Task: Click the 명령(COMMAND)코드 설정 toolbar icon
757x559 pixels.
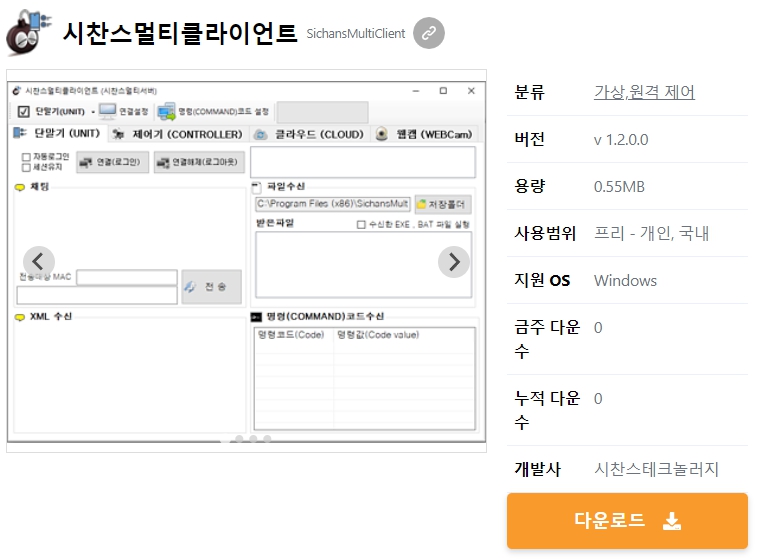Action: coord(166,112)
